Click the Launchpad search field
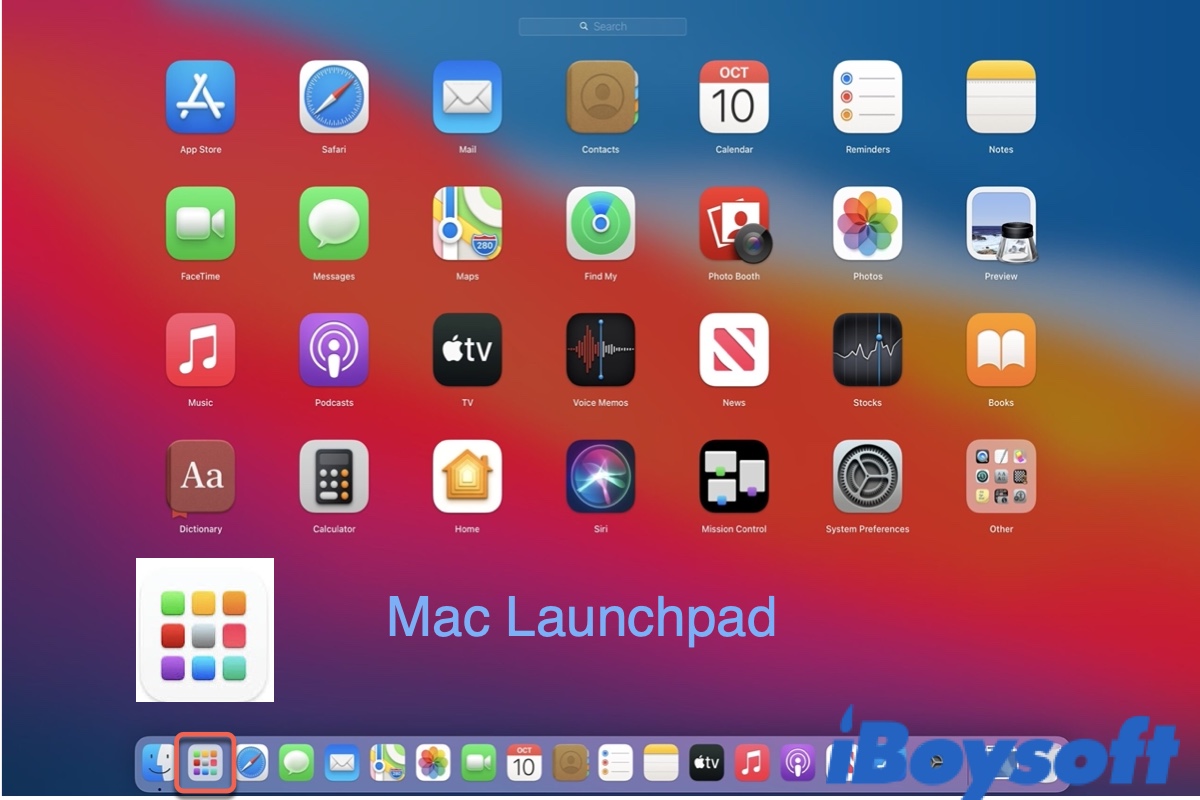Screen dimensions: 1200x800 click(x=602, y=27)
